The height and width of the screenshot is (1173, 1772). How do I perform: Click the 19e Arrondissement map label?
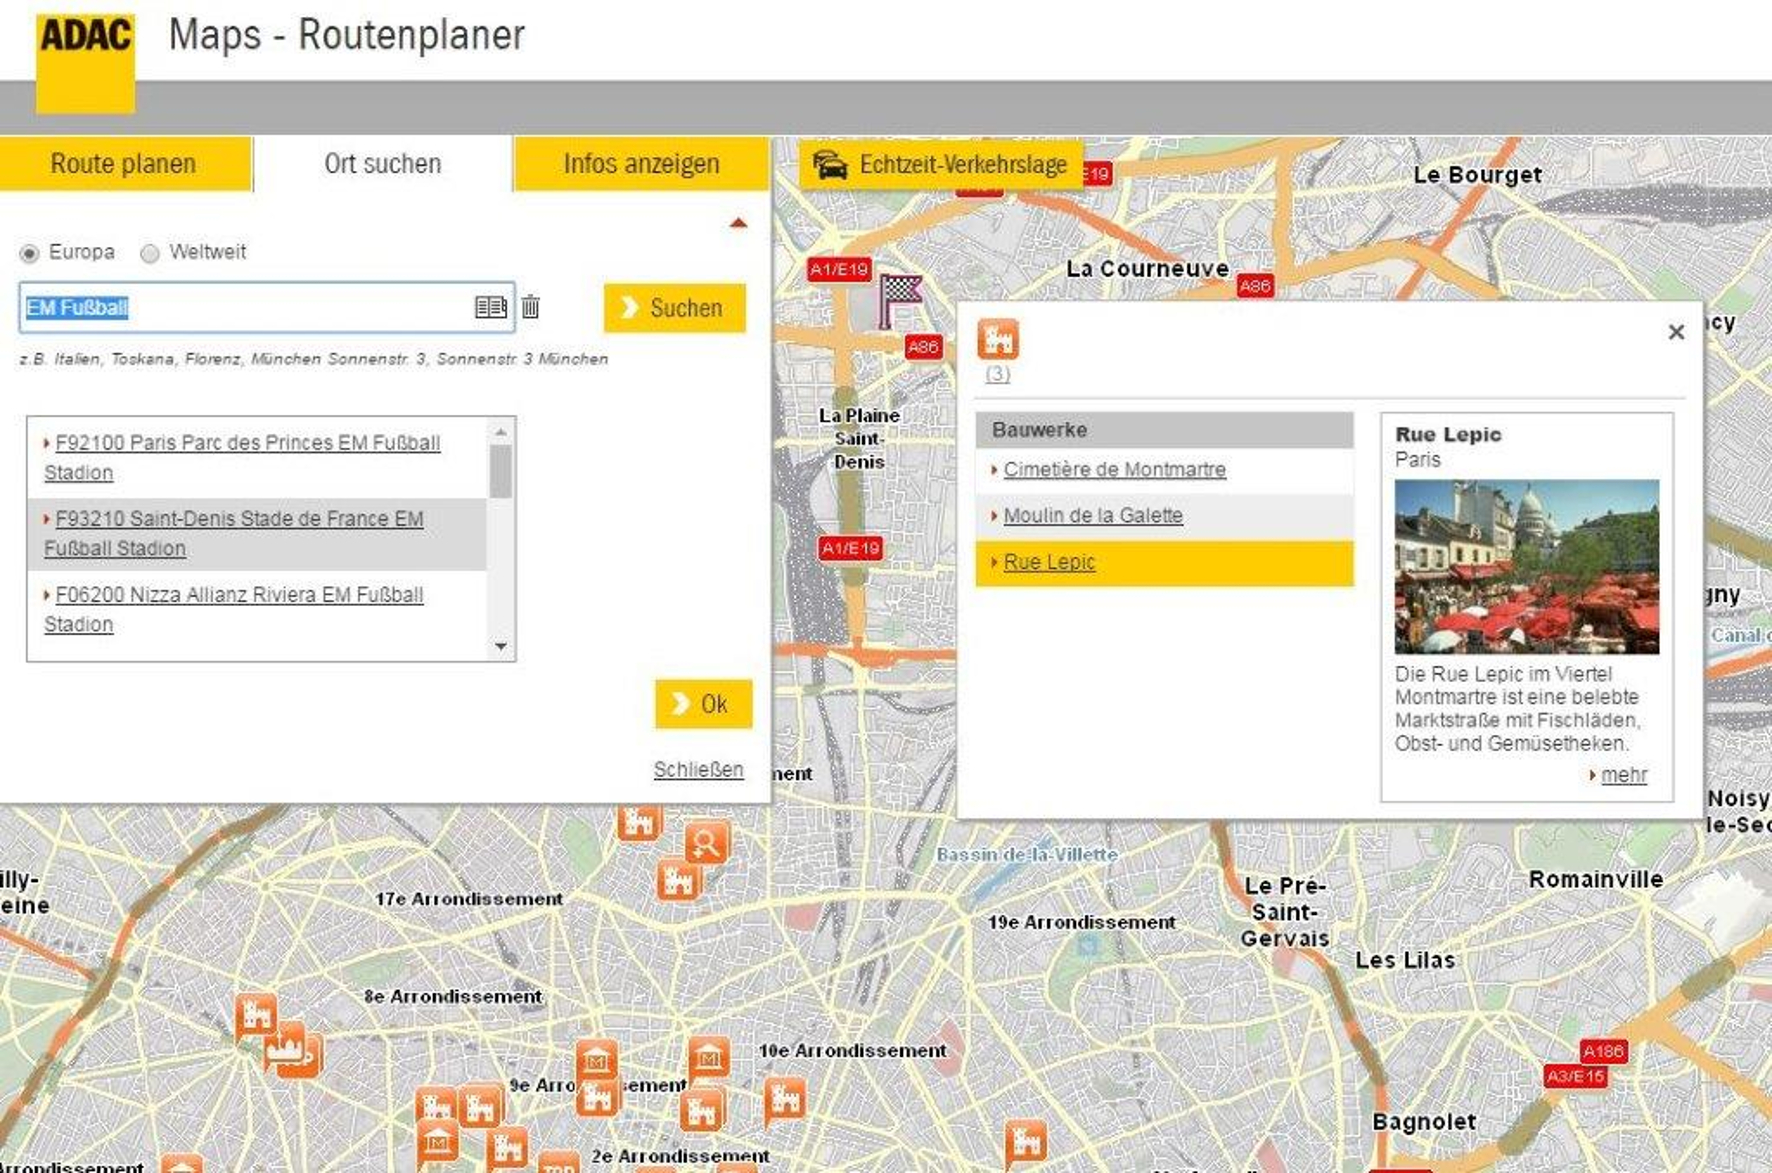click(x=1081, y=922)
